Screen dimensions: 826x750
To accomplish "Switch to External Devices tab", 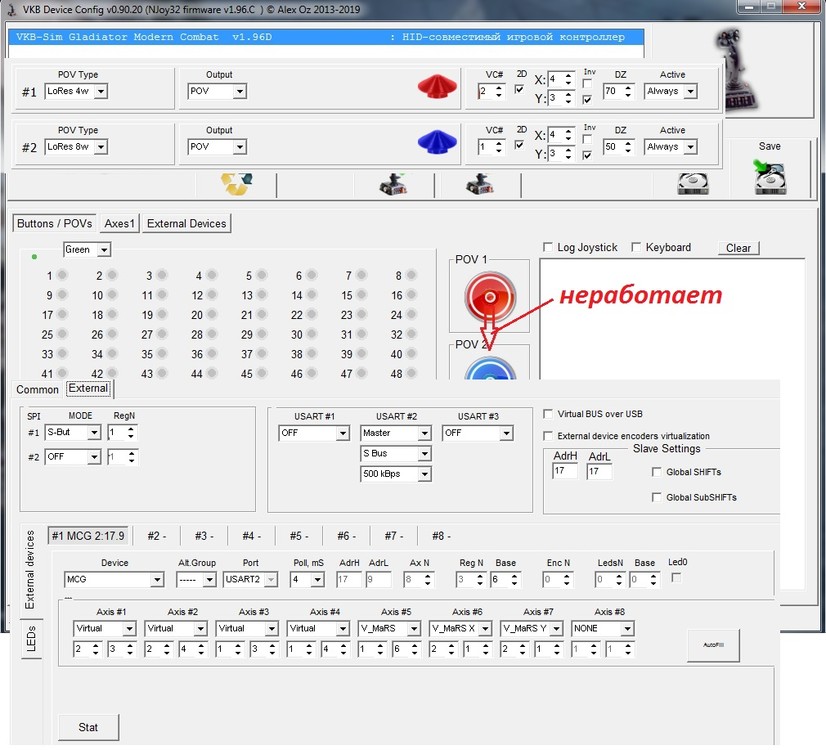I will point(186,223).
